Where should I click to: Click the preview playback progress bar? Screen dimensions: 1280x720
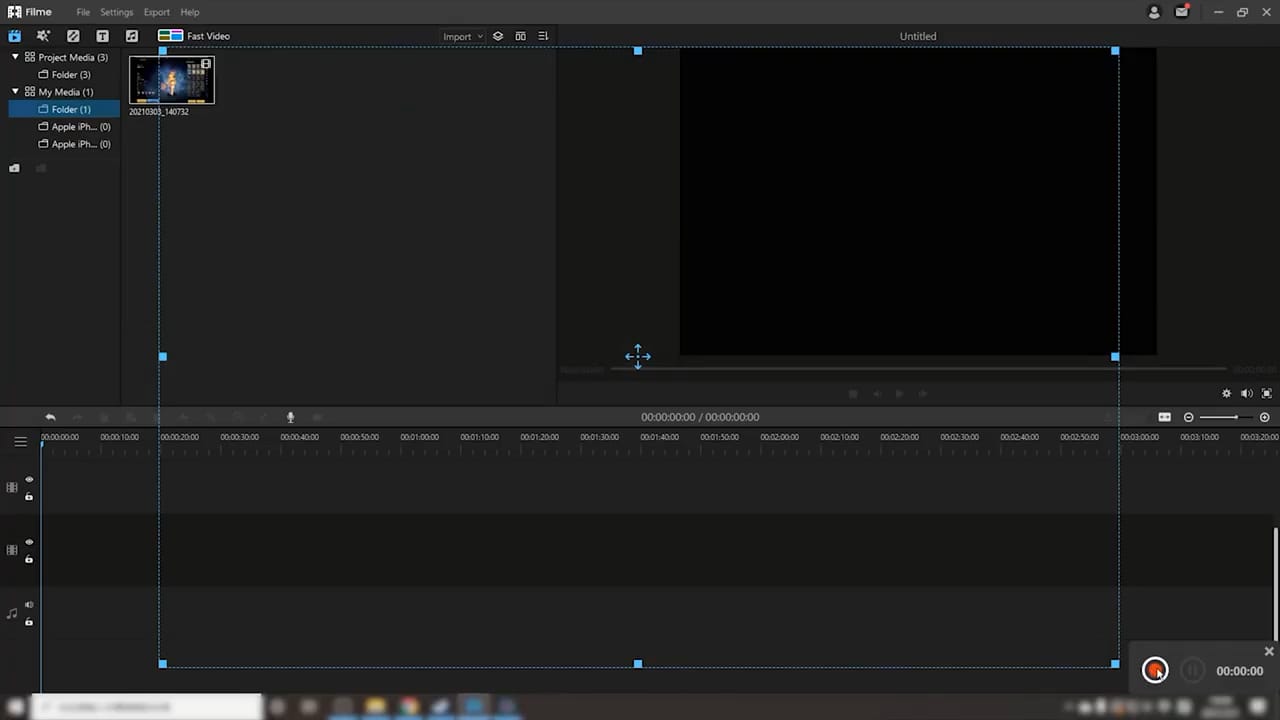pos(918,368)
